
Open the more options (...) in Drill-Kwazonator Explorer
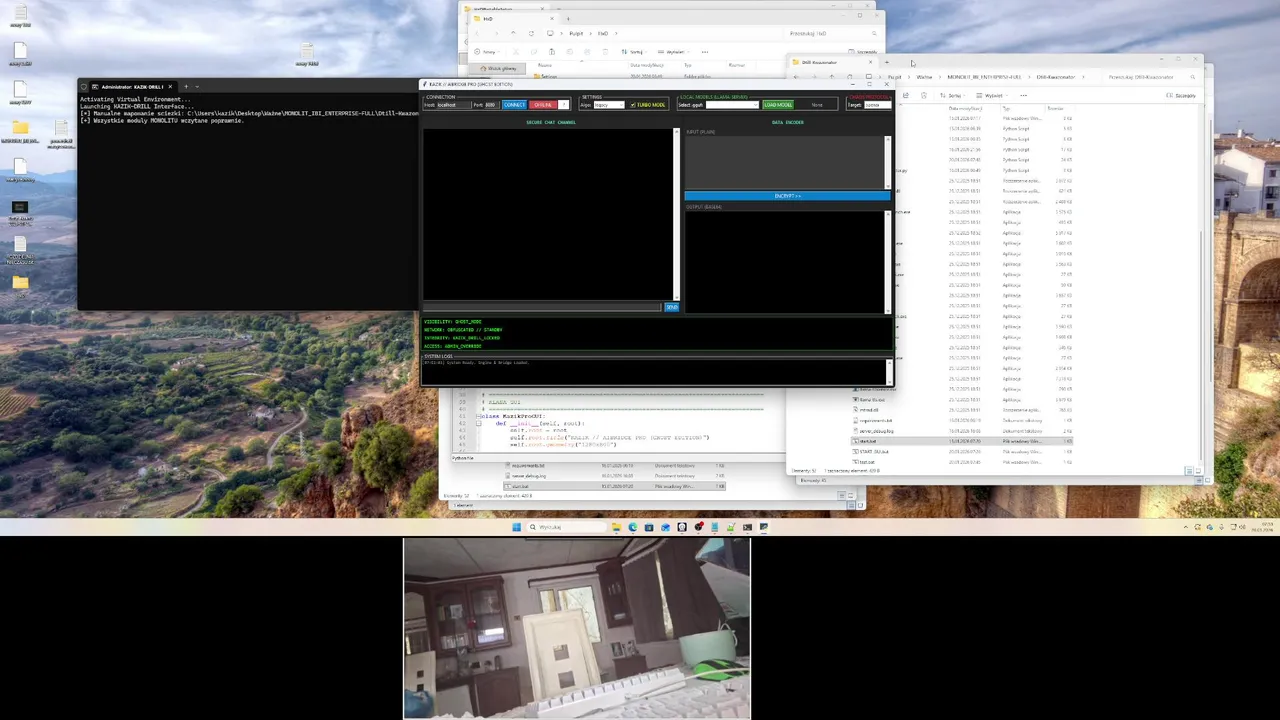[x=1023, y=96]
